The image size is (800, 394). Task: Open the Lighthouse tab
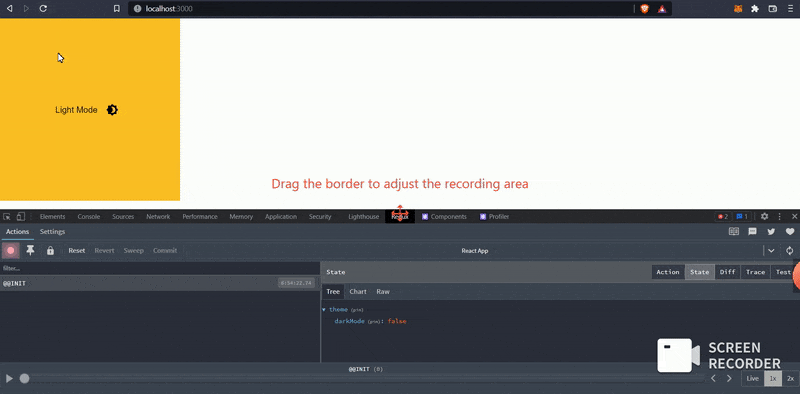point(364,216)
